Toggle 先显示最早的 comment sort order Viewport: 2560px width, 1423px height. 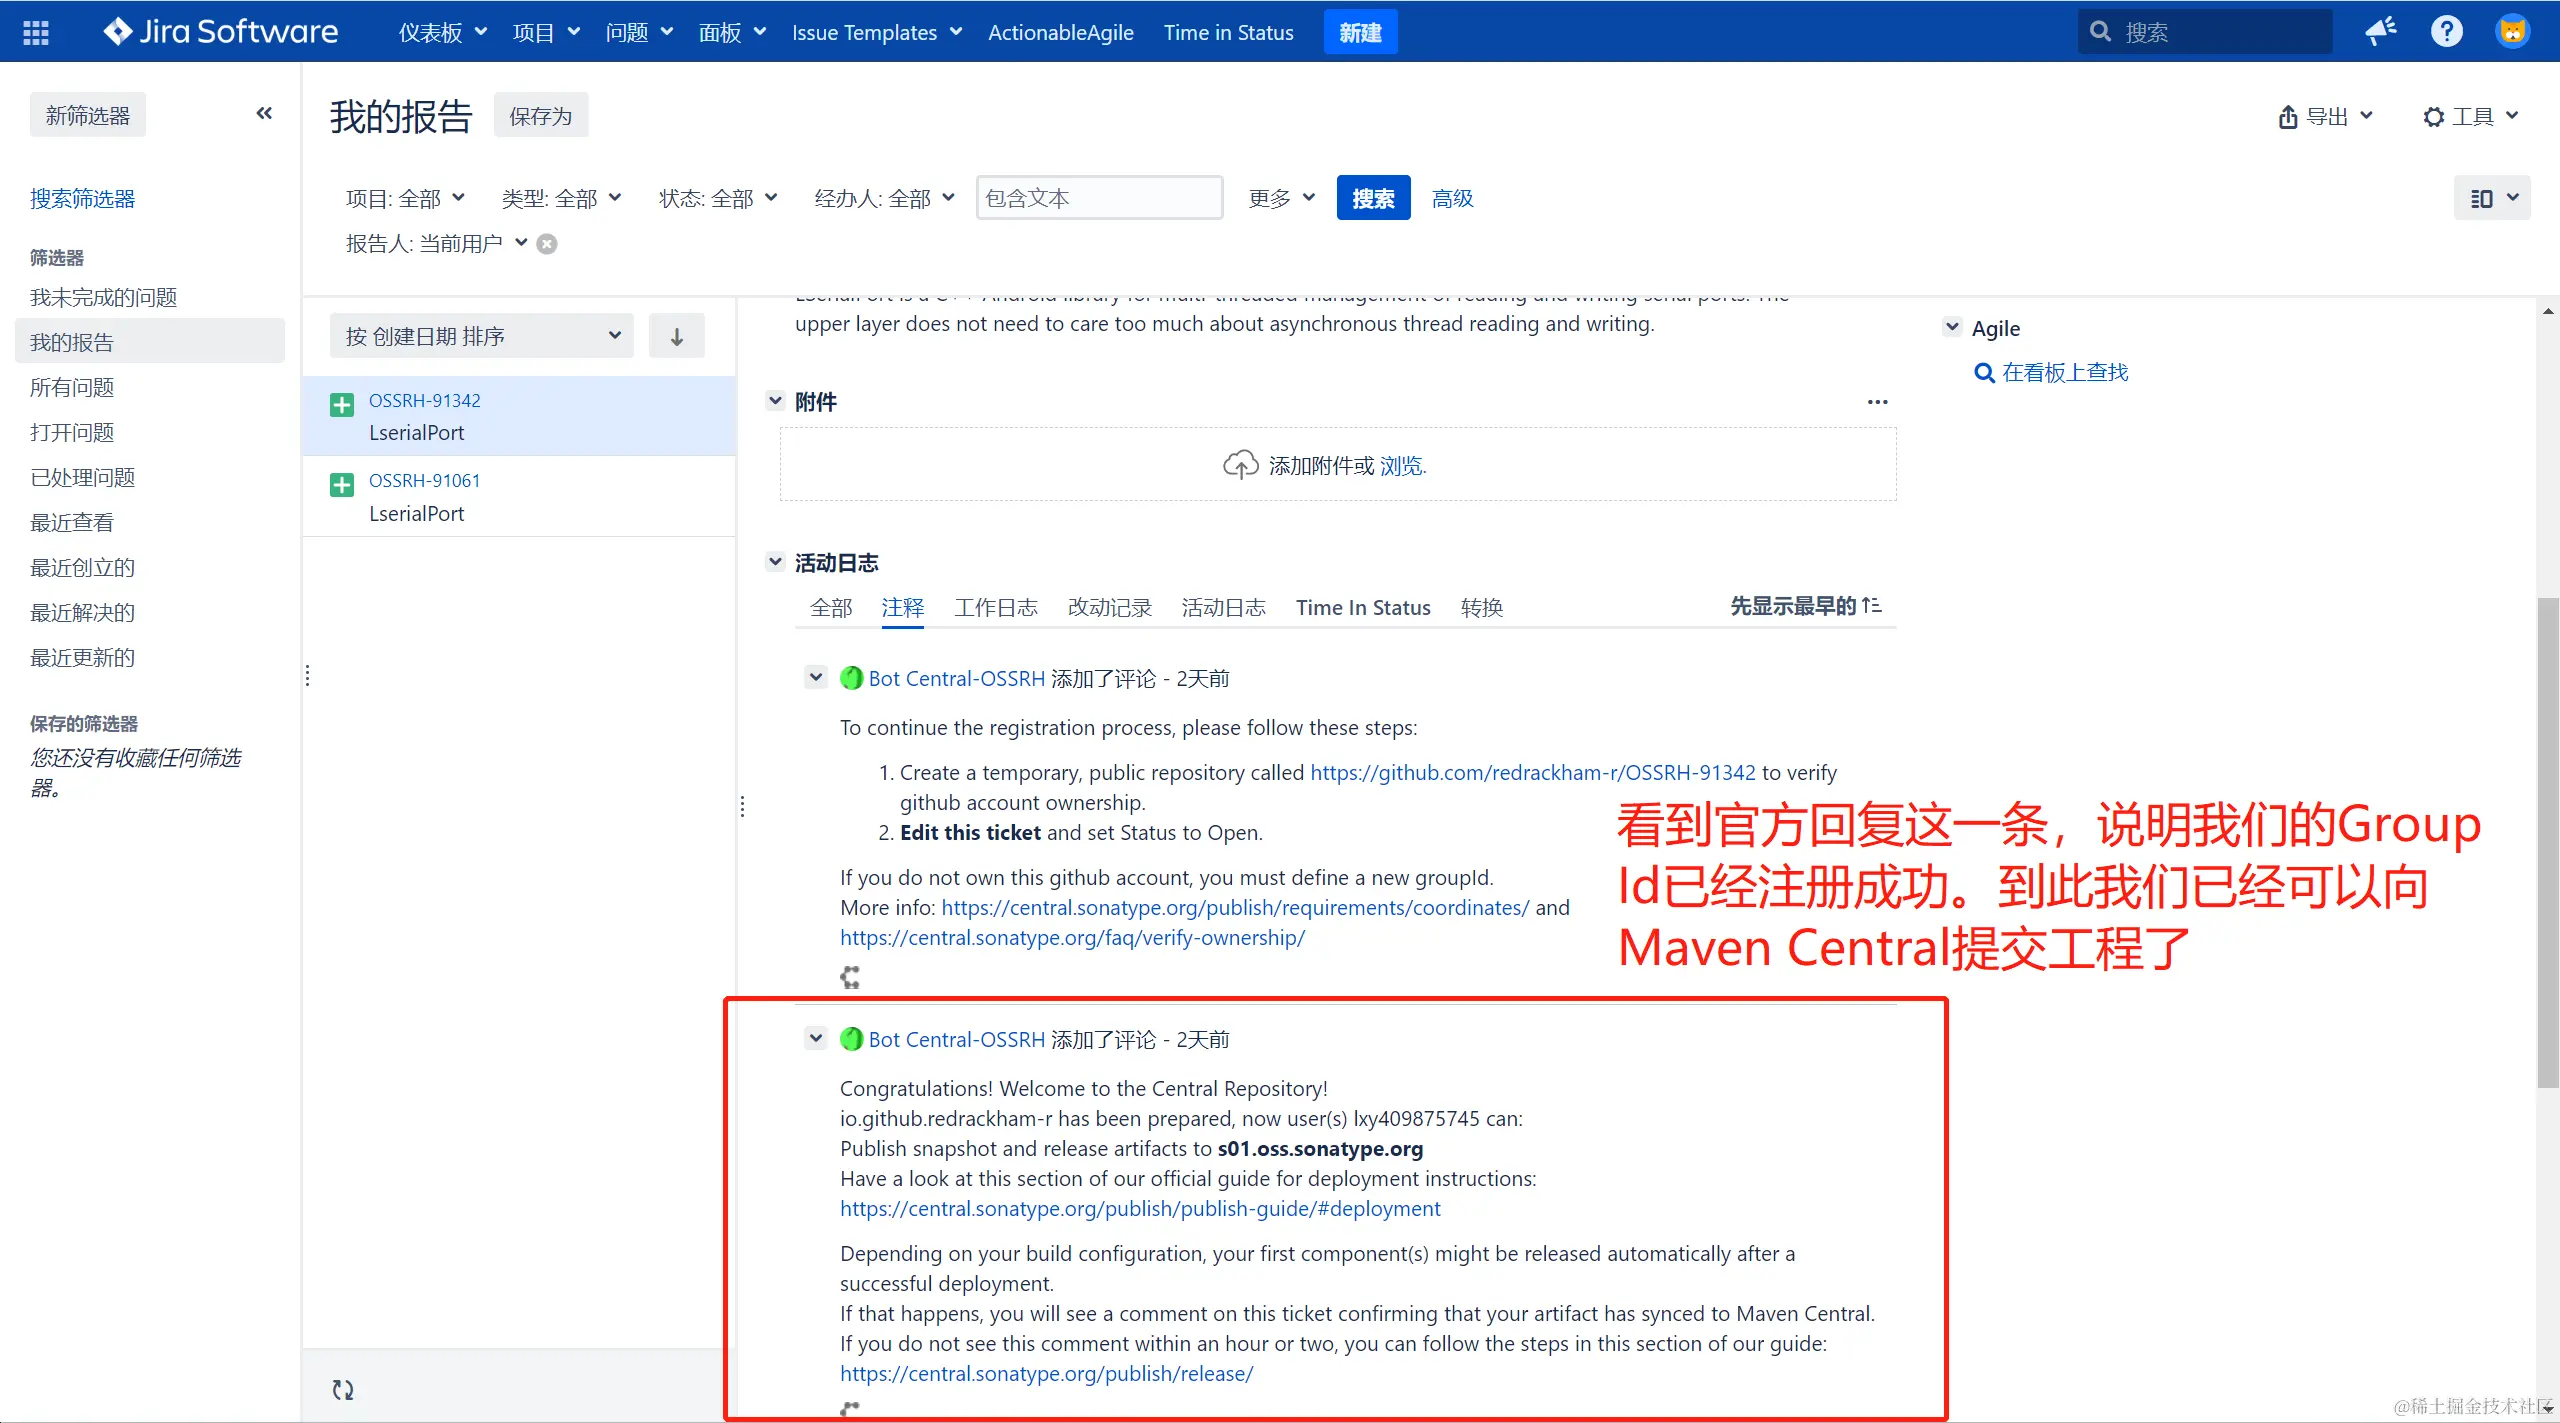[x=1805, y=606]
